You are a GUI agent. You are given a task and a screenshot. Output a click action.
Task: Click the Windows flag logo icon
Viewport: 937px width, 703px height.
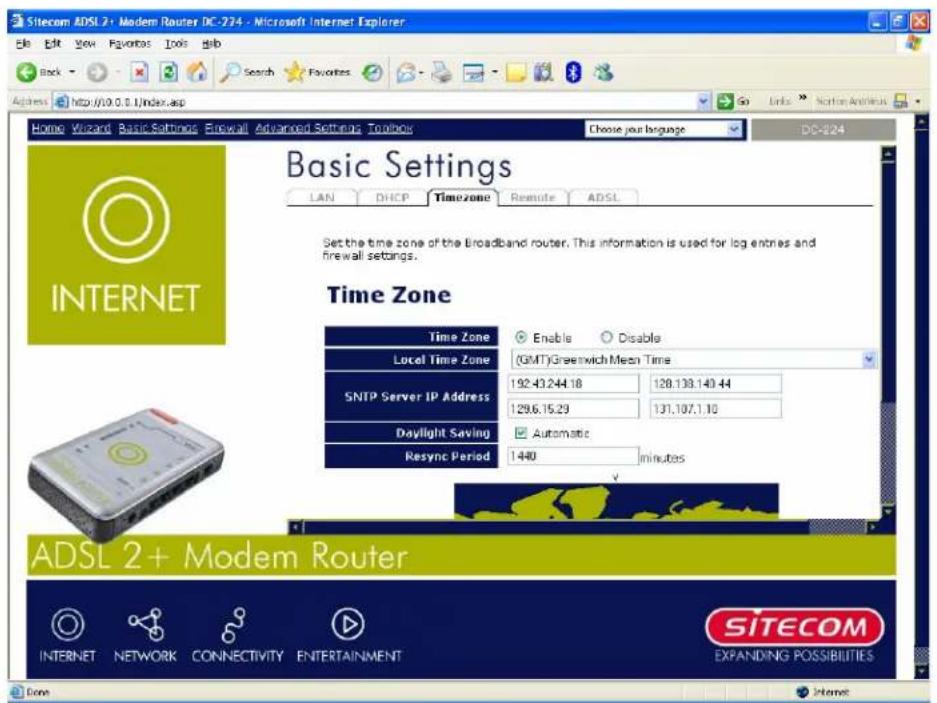pos(913,44)
